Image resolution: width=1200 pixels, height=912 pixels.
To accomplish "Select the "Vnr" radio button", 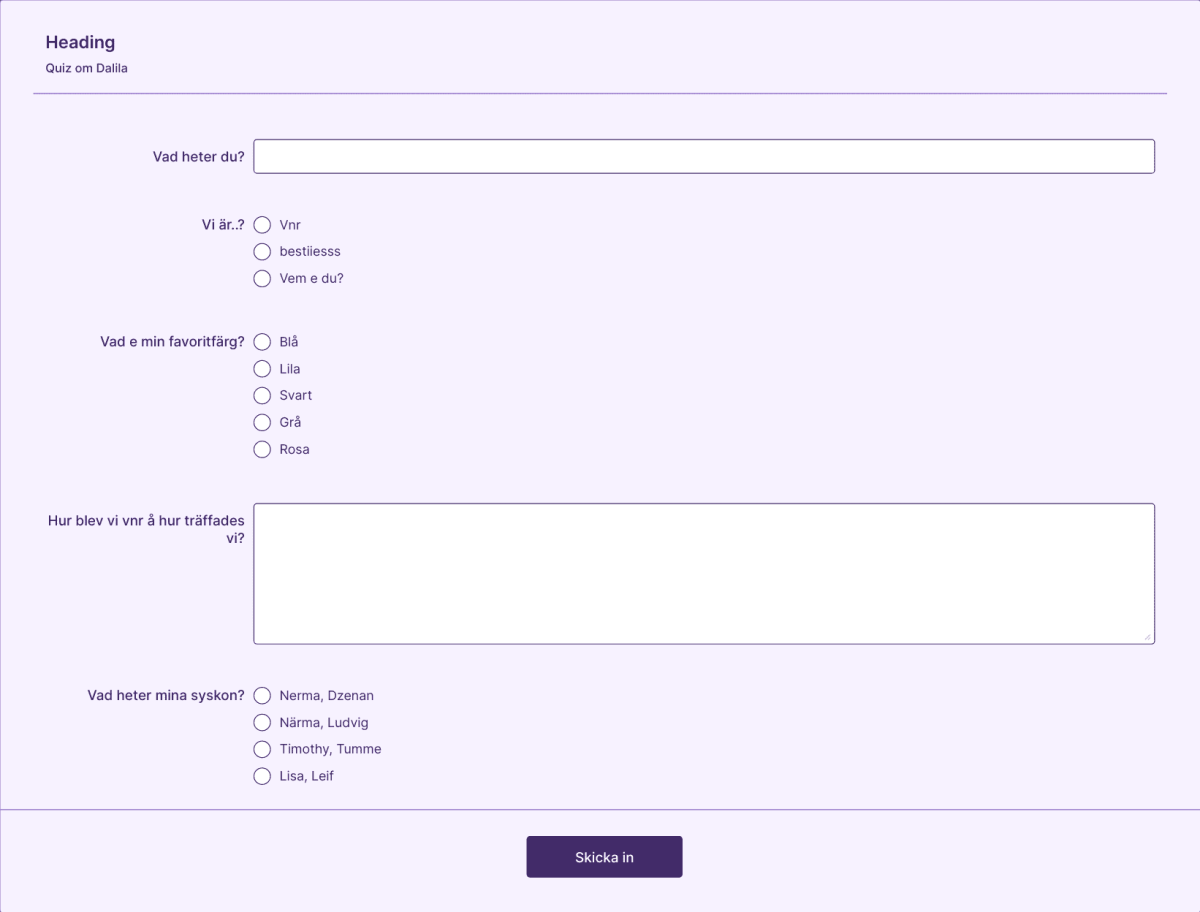I will coord(262,225).
